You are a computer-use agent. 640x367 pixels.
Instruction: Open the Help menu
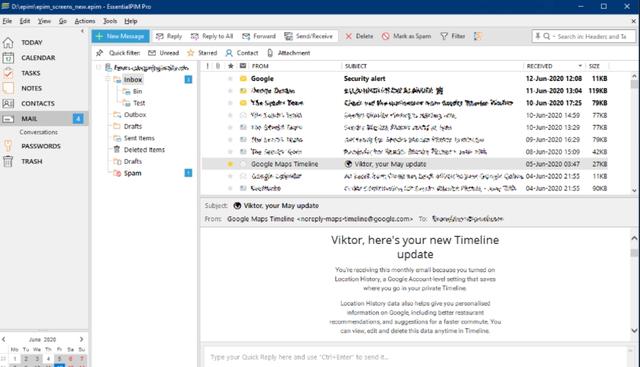[x=131, y=21]
